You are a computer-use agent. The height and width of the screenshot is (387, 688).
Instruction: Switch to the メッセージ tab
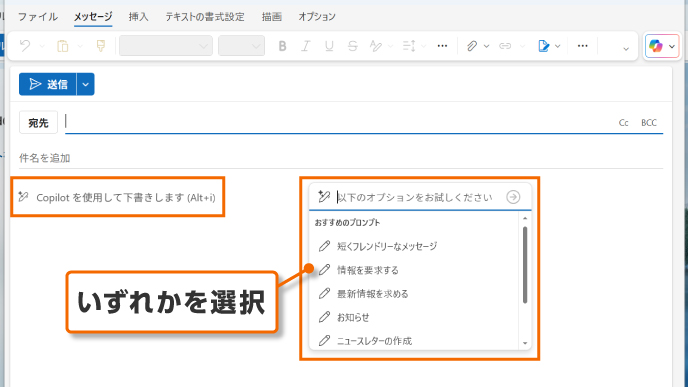tap(93, 17)
